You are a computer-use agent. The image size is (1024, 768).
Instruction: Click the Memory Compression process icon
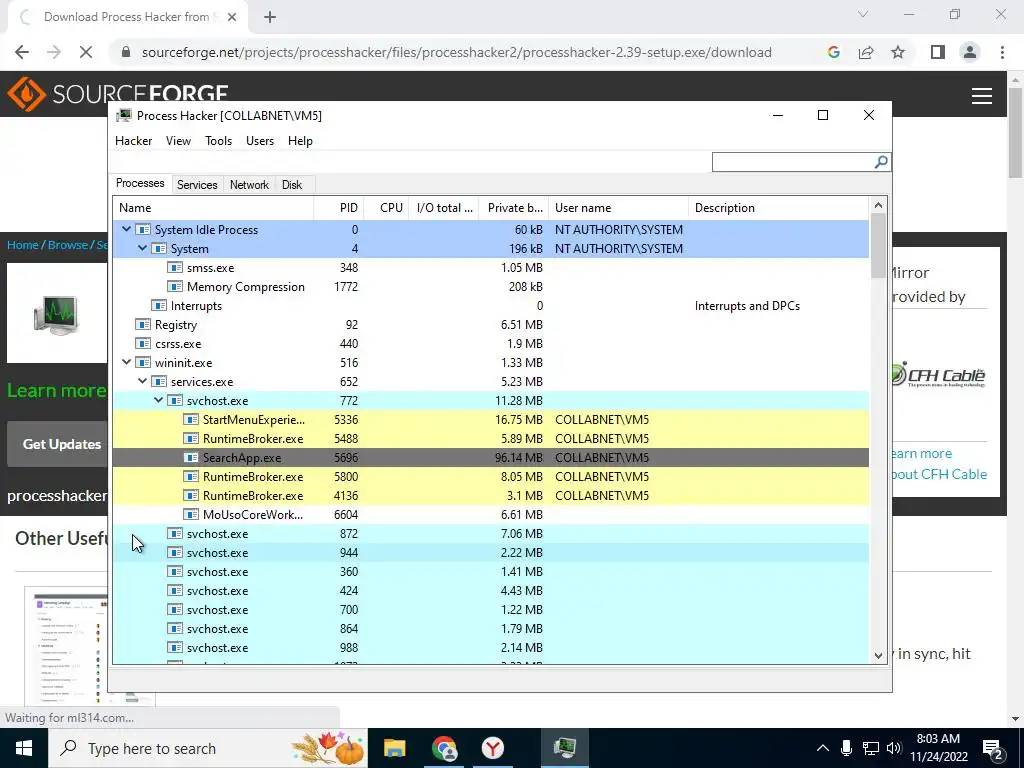click(174, 287)
